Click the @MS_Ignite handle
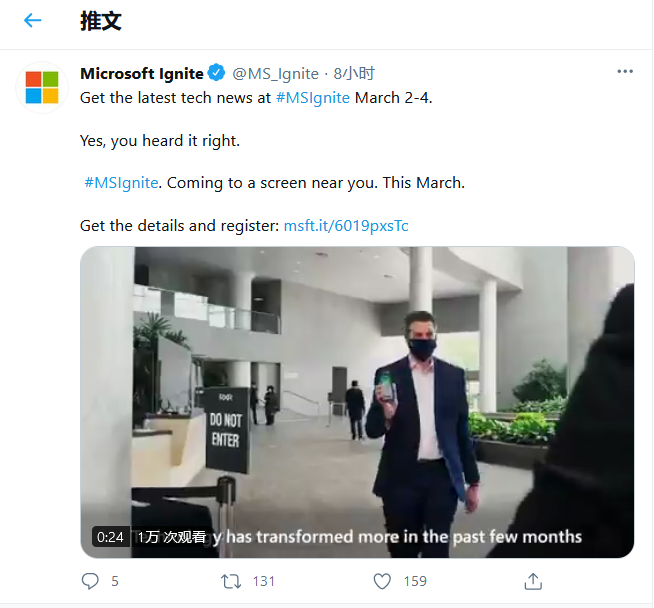The image size is (654, 608). [275, 73]
